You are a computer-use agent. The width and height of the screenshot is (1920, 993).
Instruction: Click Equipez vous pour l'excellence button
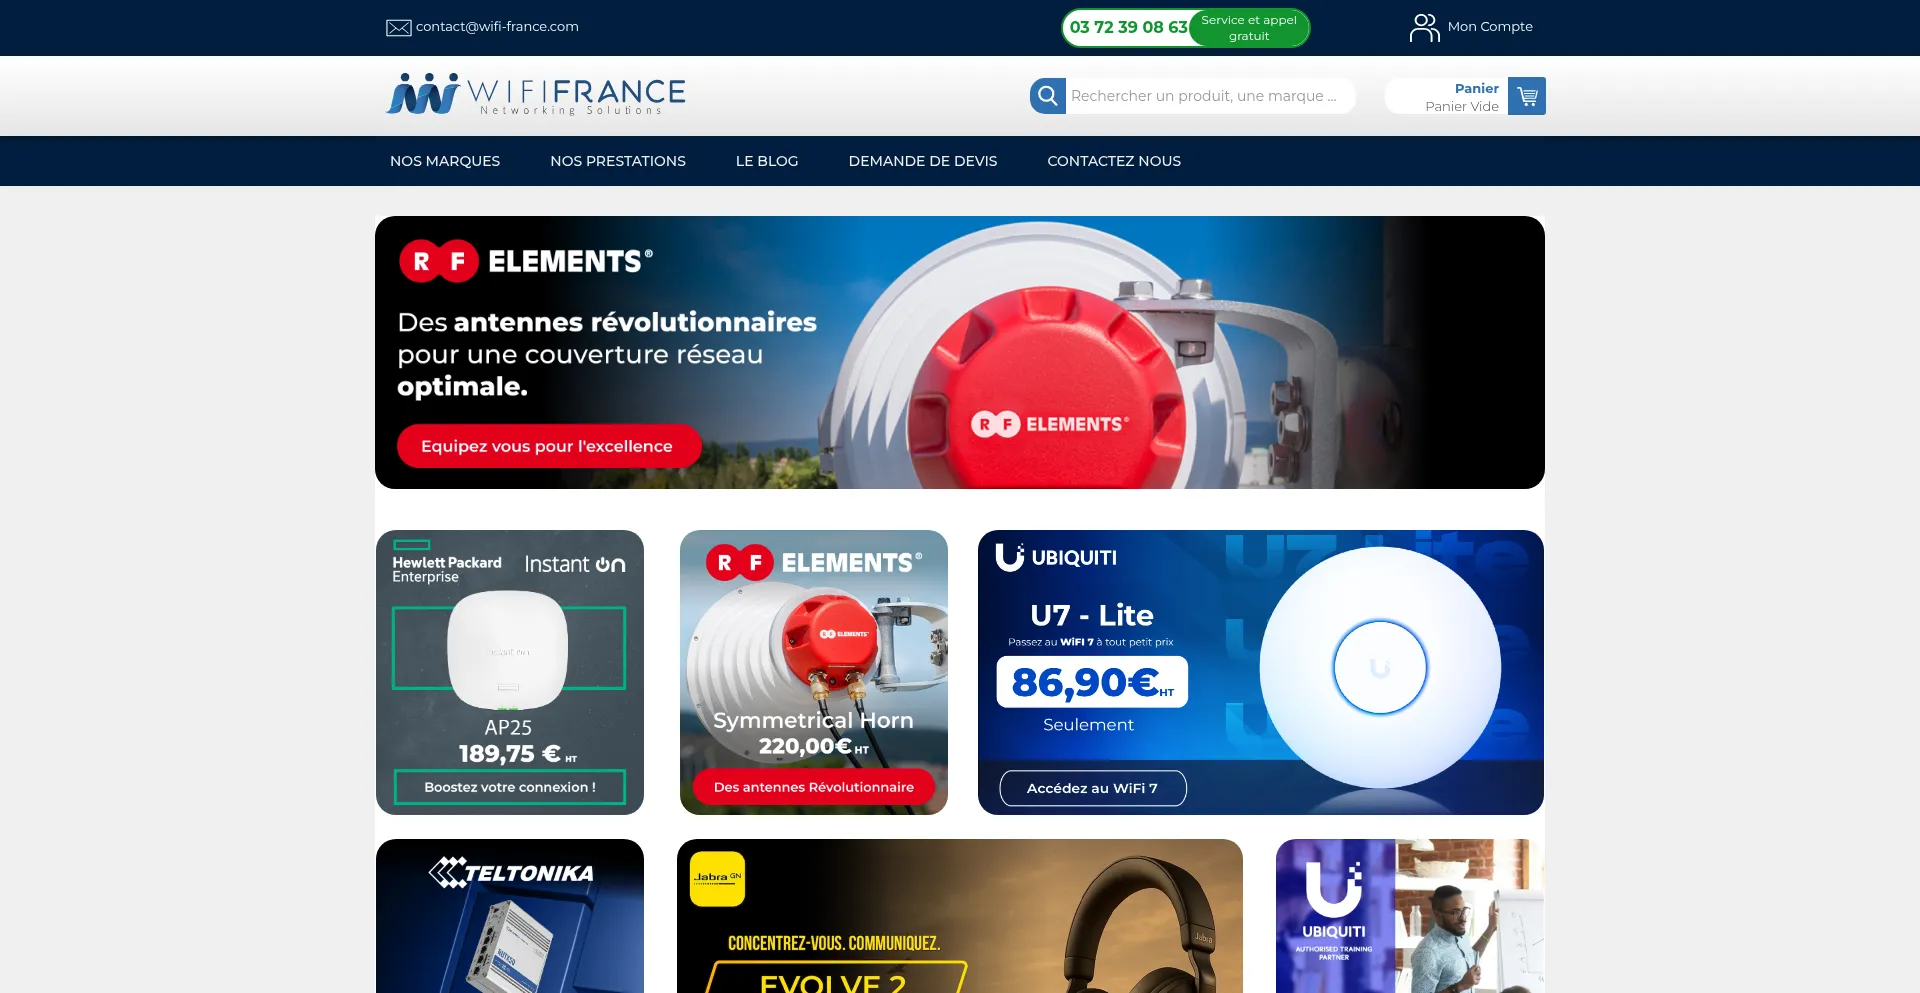pos(548,446)
